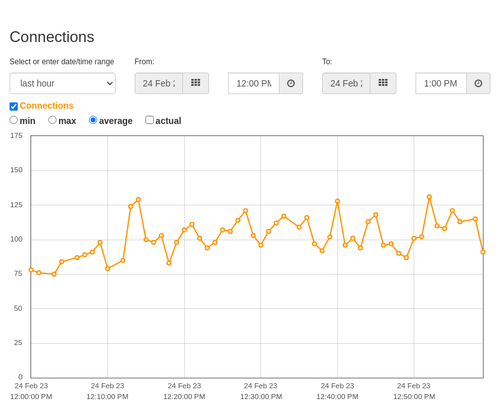Click the To time field 1:00 PM
Viewport: 500px width, 403px height.
click(x=441, y=83)
